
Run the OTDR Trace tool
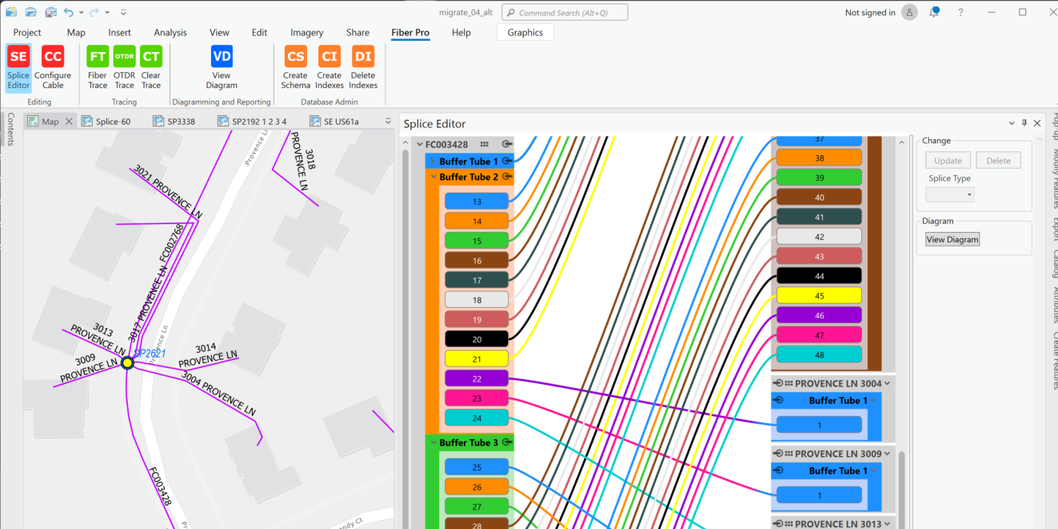click(124, 67)
